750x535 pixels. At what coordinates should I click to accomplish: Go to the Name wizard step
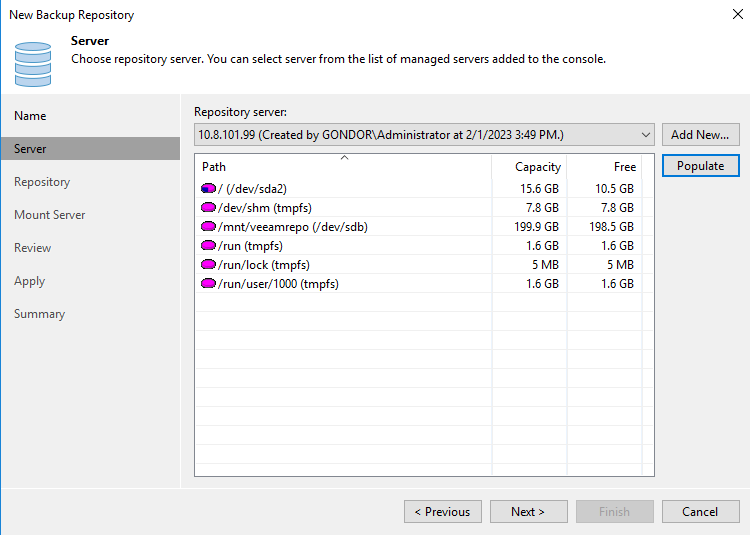[30, 116]
